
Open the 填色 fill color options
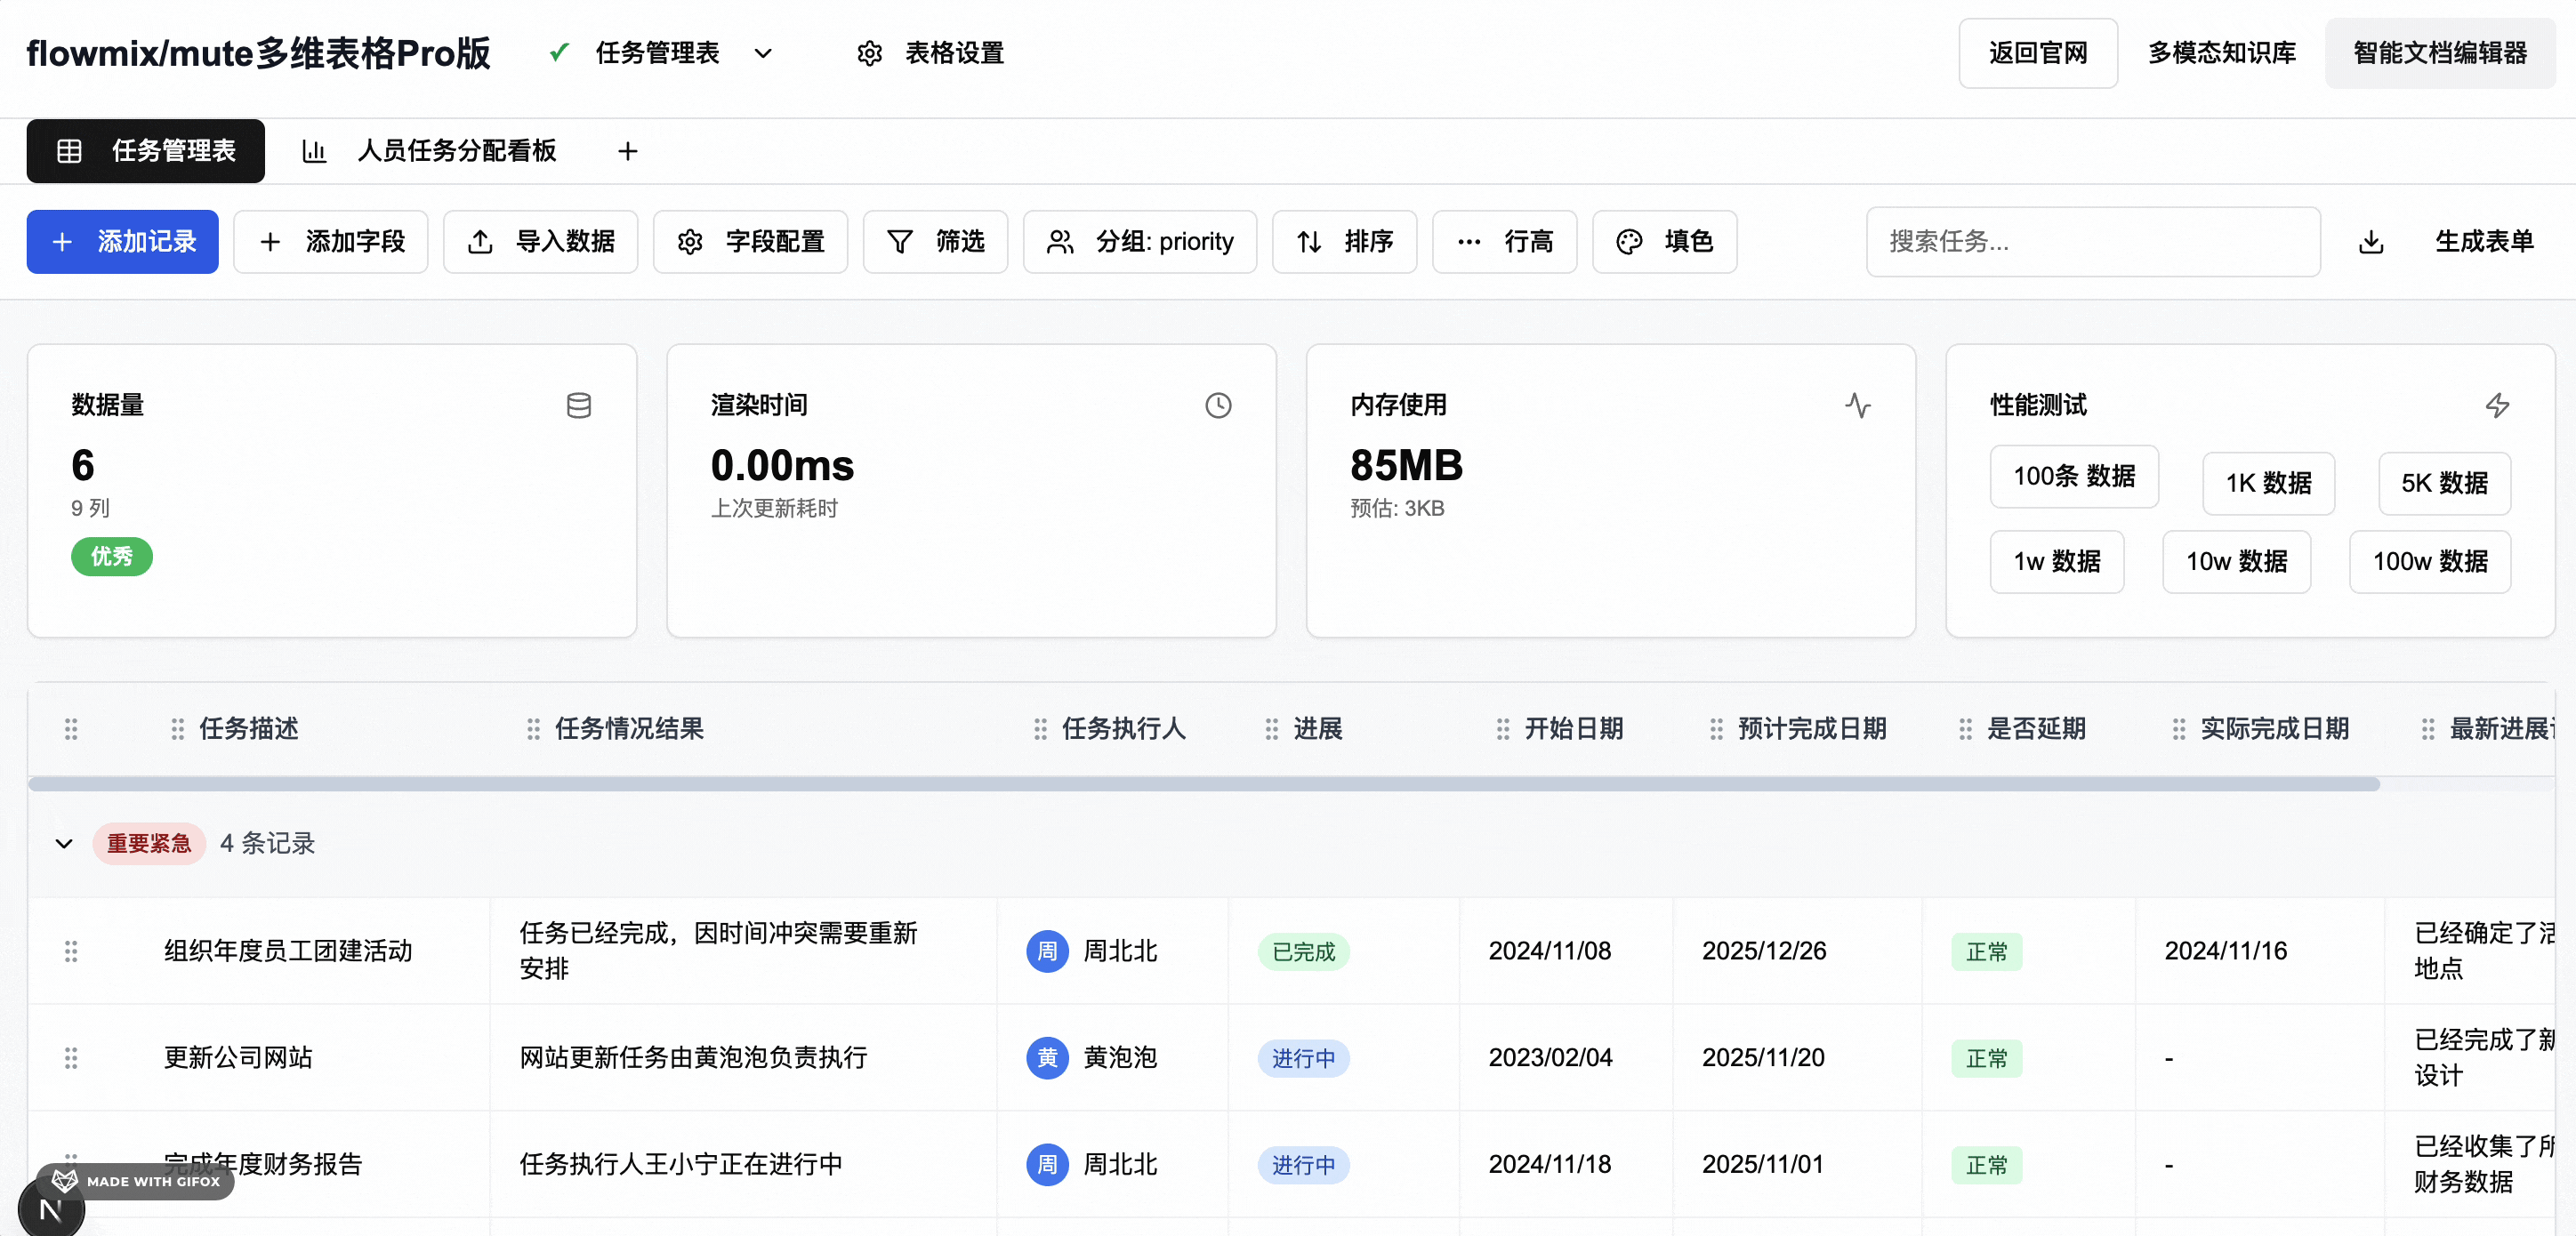pyautogui.click(x=1664, y=242)
